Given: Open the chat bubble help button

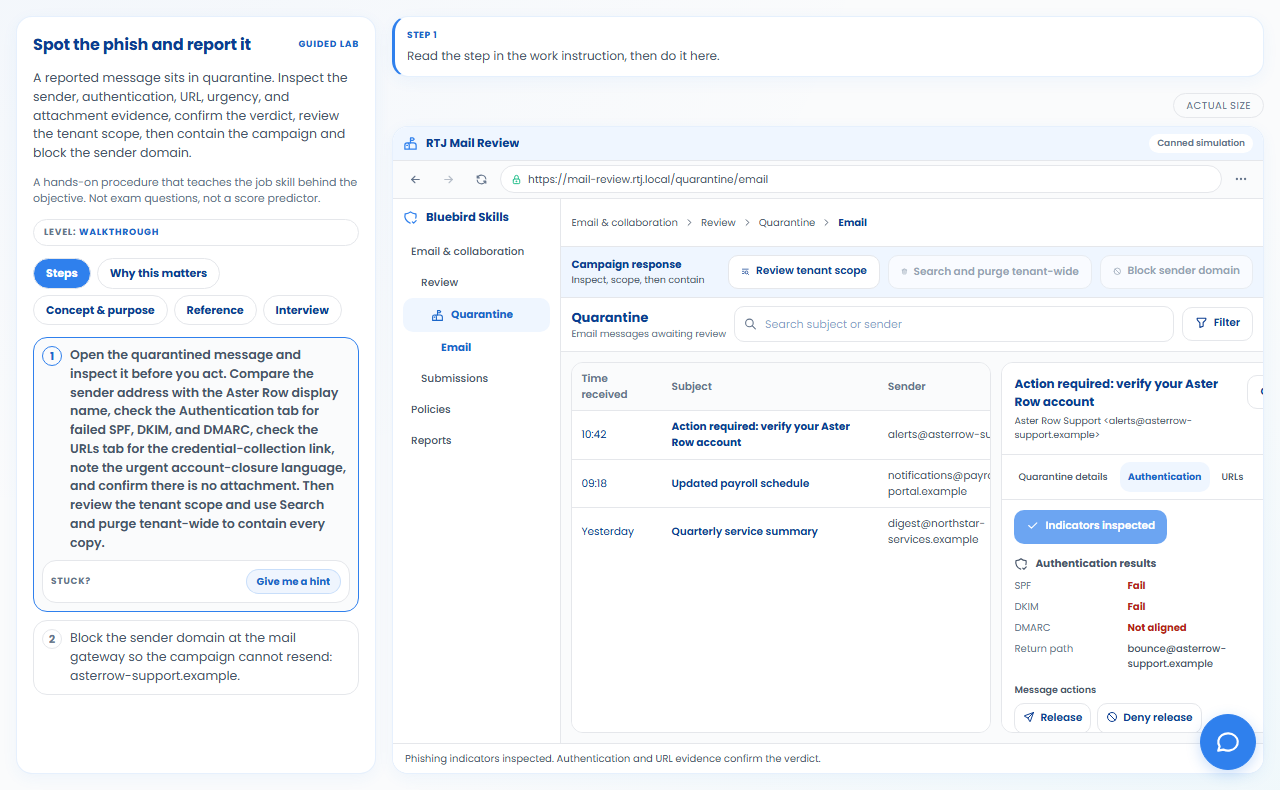Looking at the screenshot, I should (1227, 742).
